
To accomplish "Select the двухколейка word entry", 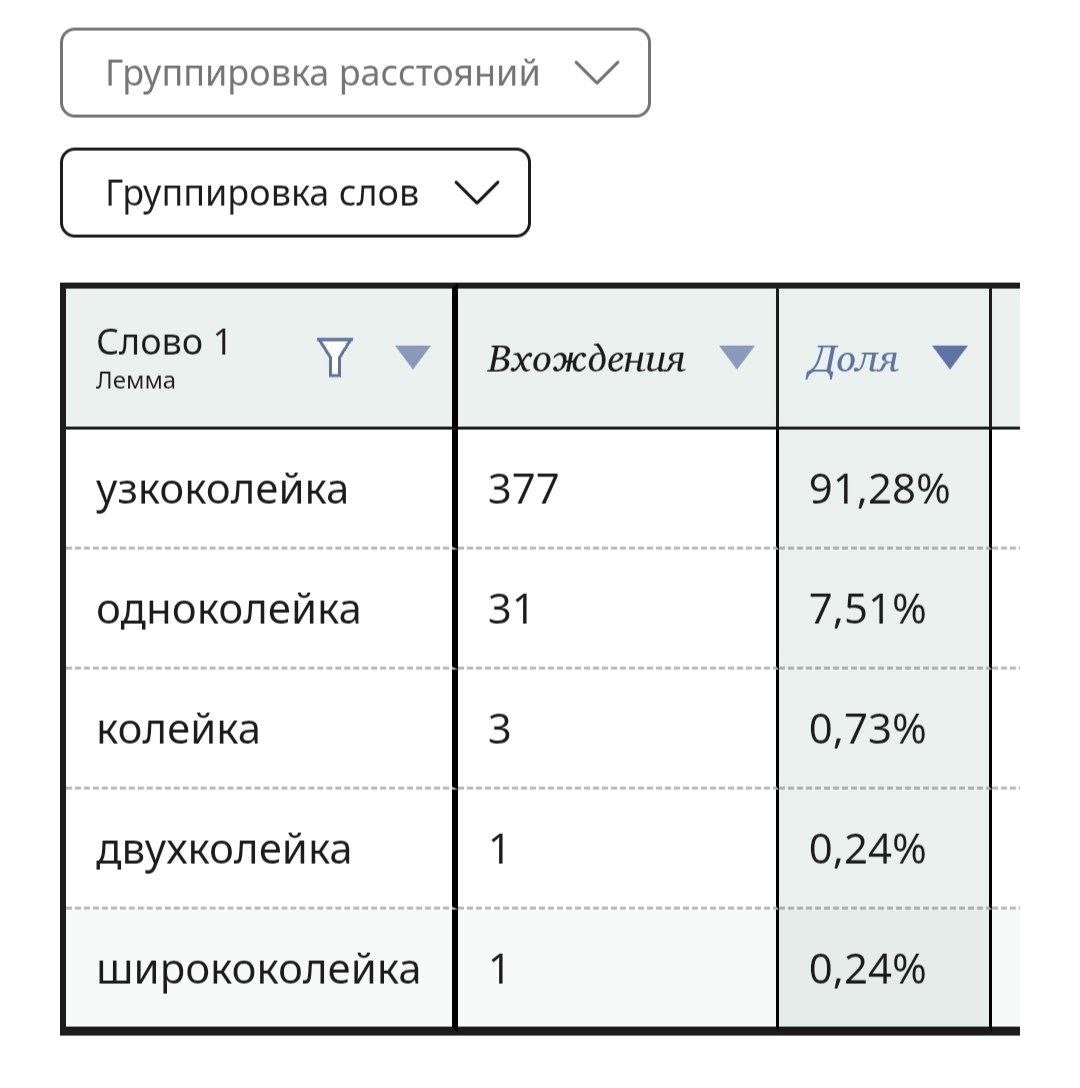I will (223, 850).
